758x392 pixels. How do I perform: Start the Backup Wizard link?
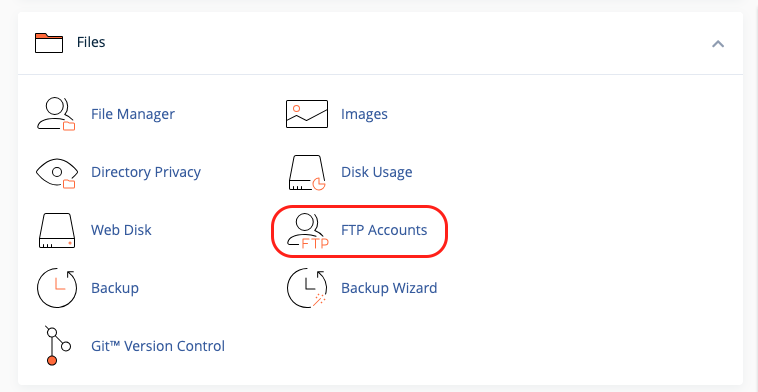click(389, 288)
